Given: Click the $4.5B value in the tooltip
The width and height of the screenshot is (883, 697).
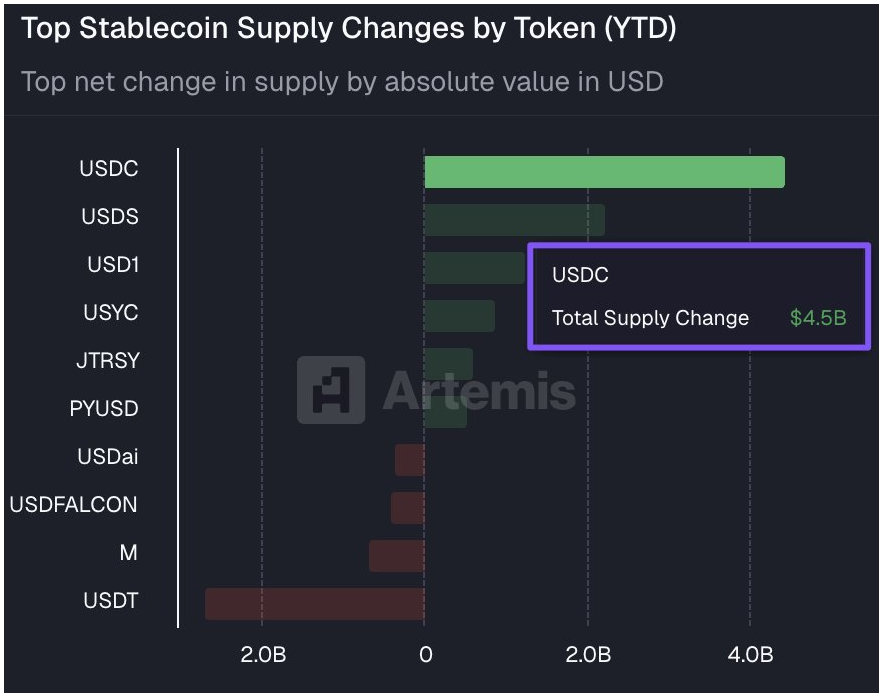Looking at the screenshot, I should pyautogui.click(x=818, y=318).
